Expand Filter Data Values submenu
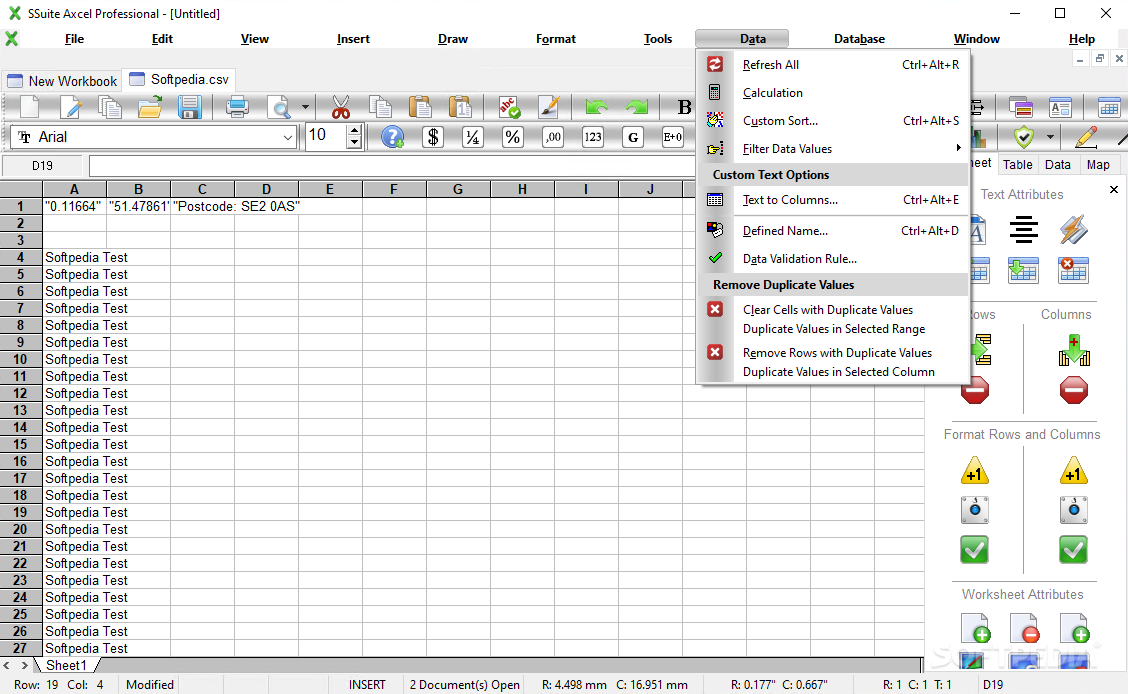The width and height of the screenshot is (1128, 694). pyautogui.click(x=832, y=149)
